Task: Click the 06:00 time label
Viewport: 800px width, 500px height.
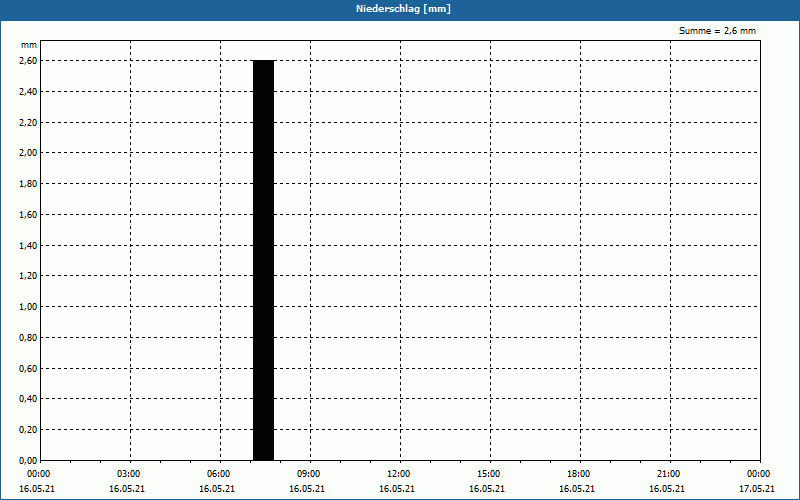Action: coord(218,474)
